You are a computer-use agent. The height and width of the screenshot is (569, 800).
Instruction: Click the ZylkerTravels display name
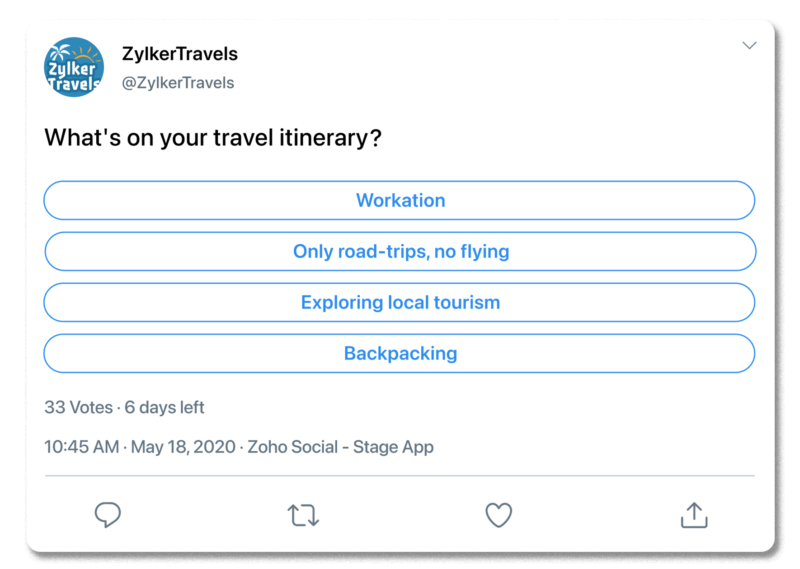coord(179,53)
